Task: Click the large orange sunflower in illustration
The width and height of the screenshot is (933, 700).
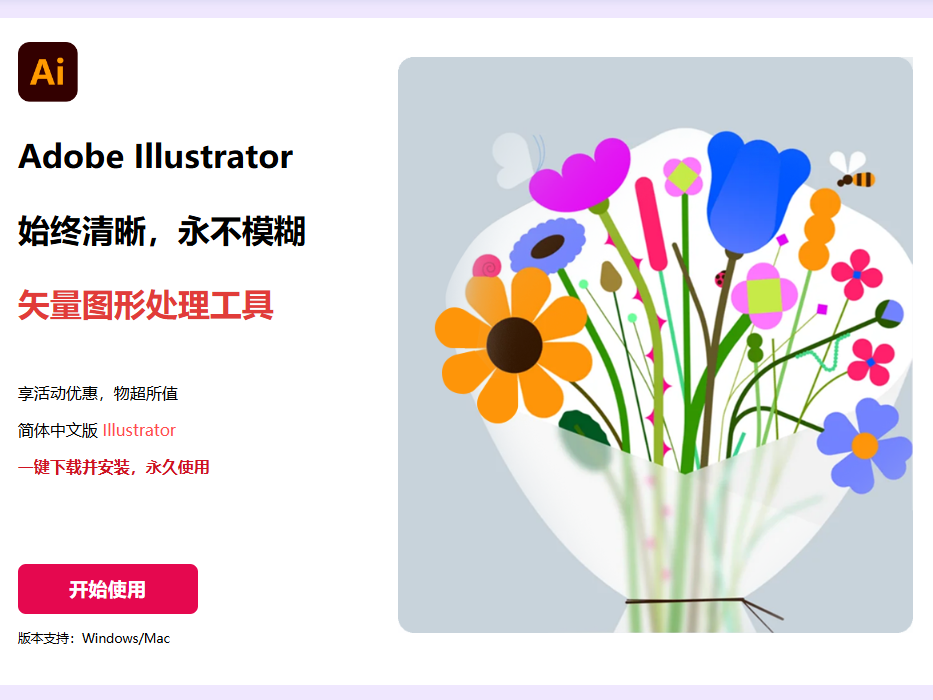Action: click(x=513, y=345)
